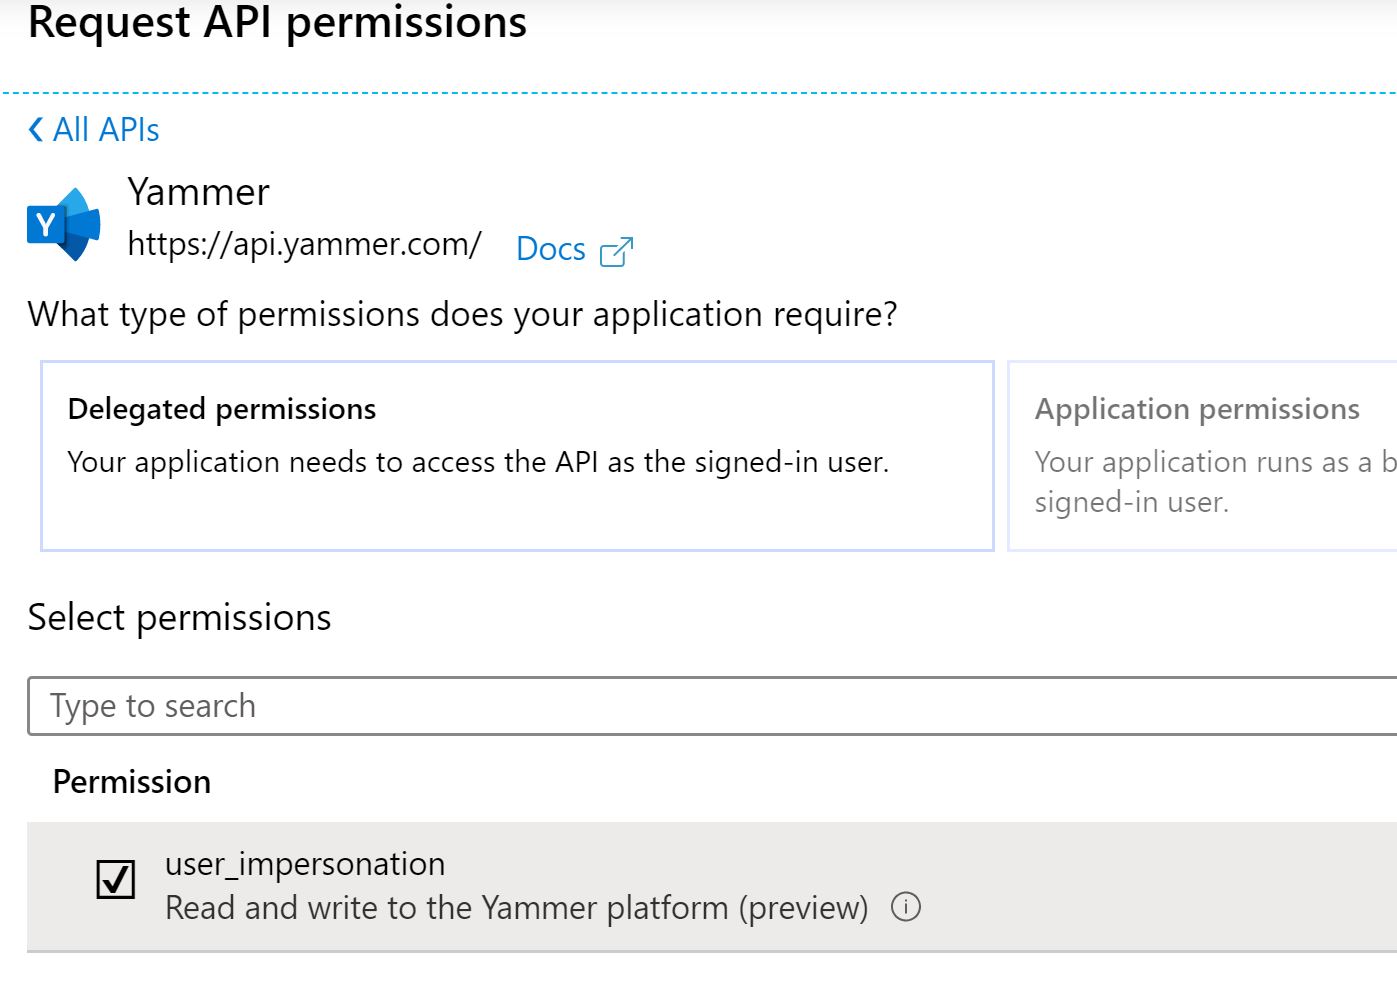Click the https://api.yammer.com/ URL text
The width and height of the screenshot is (1397, 999).
point(304,244)
